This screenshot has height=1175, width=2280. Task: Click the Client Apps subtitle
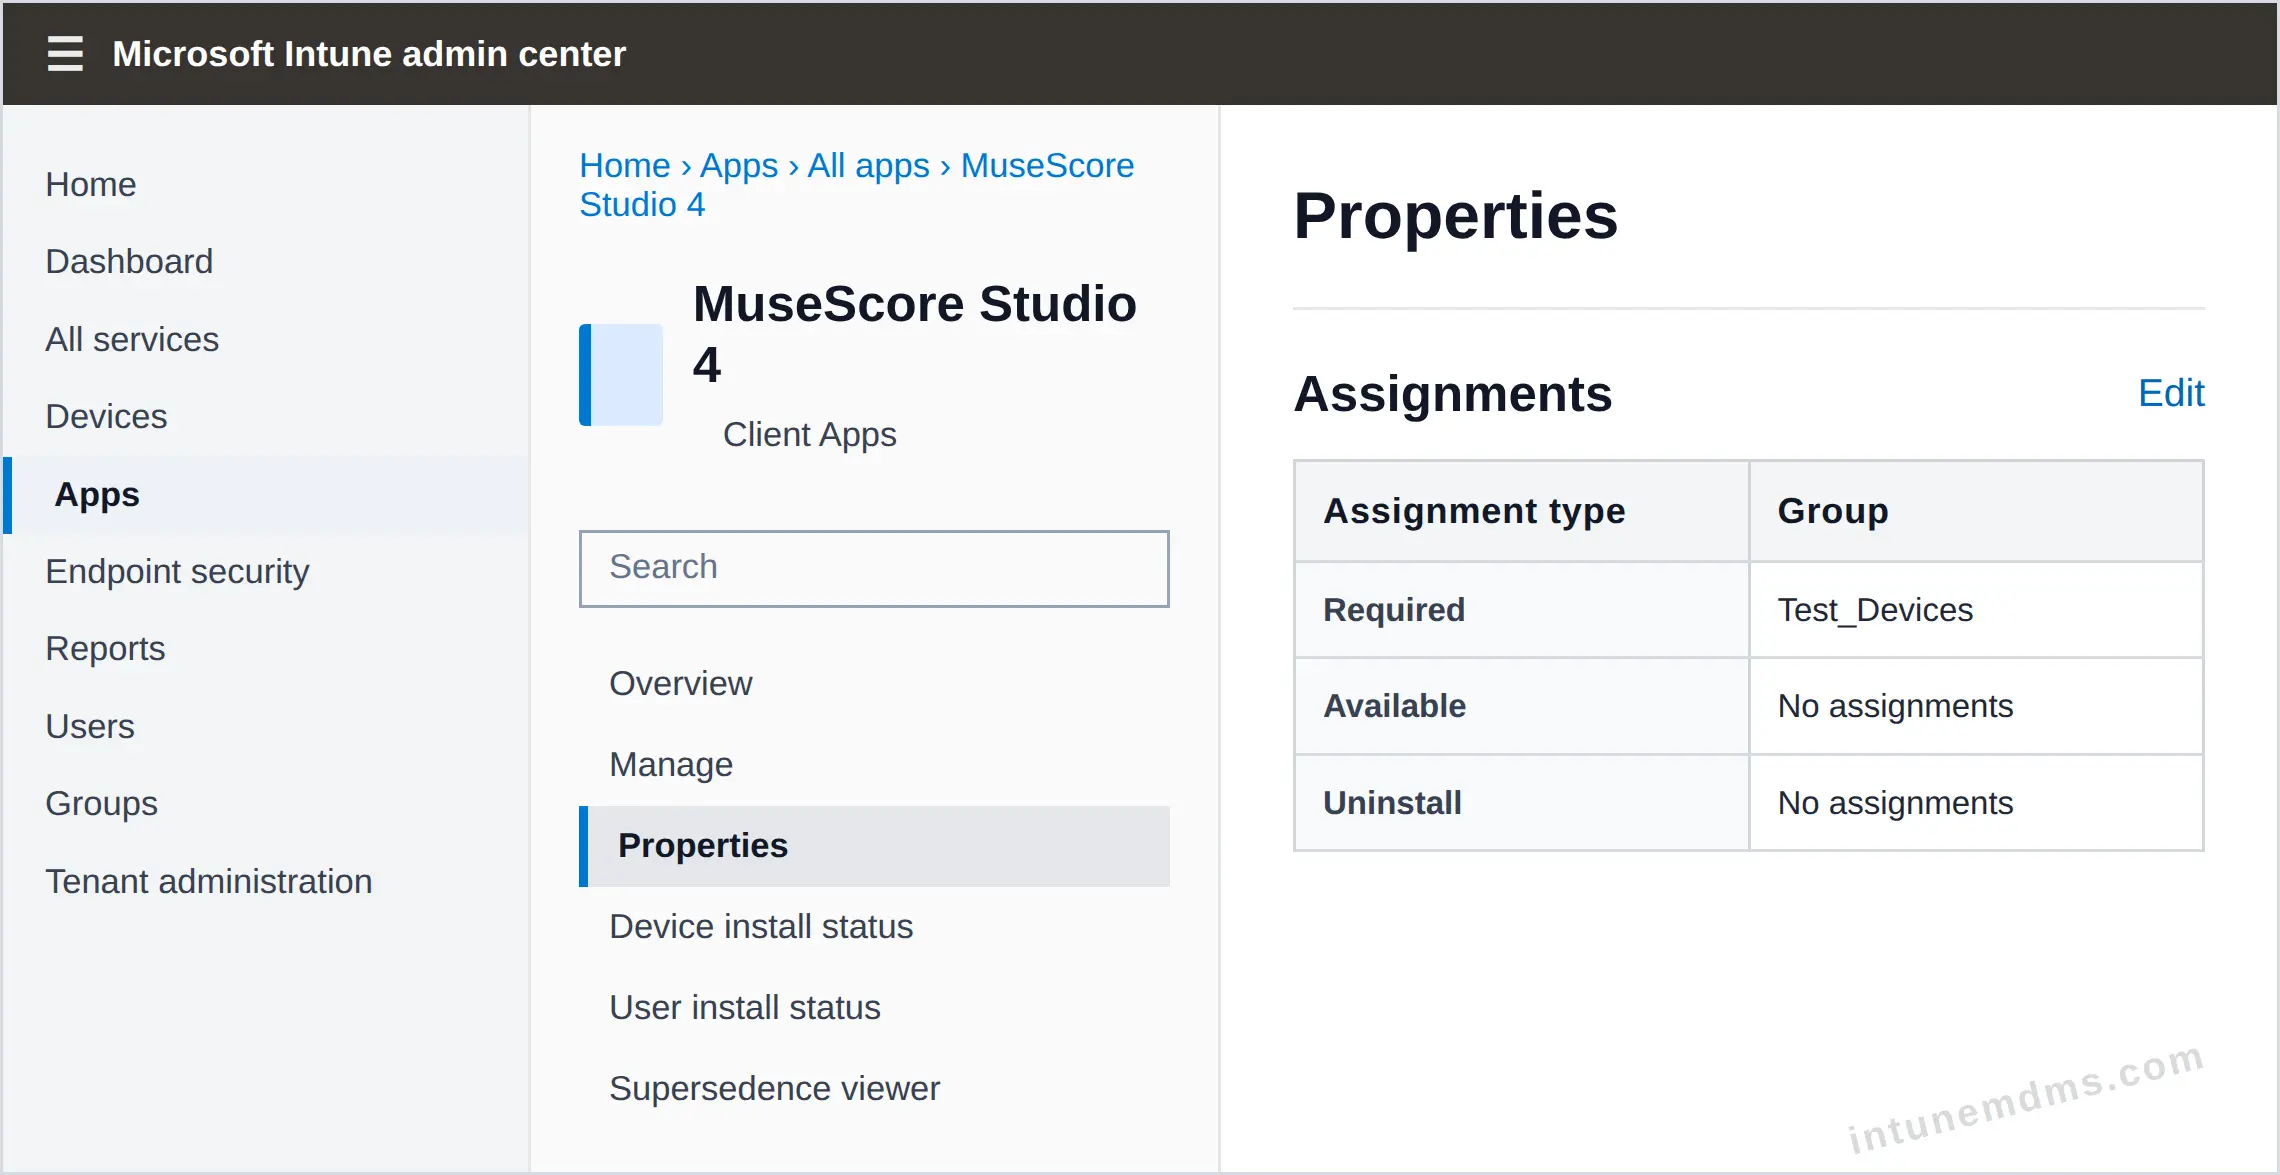pyautogui.click(x=809, y=434)
